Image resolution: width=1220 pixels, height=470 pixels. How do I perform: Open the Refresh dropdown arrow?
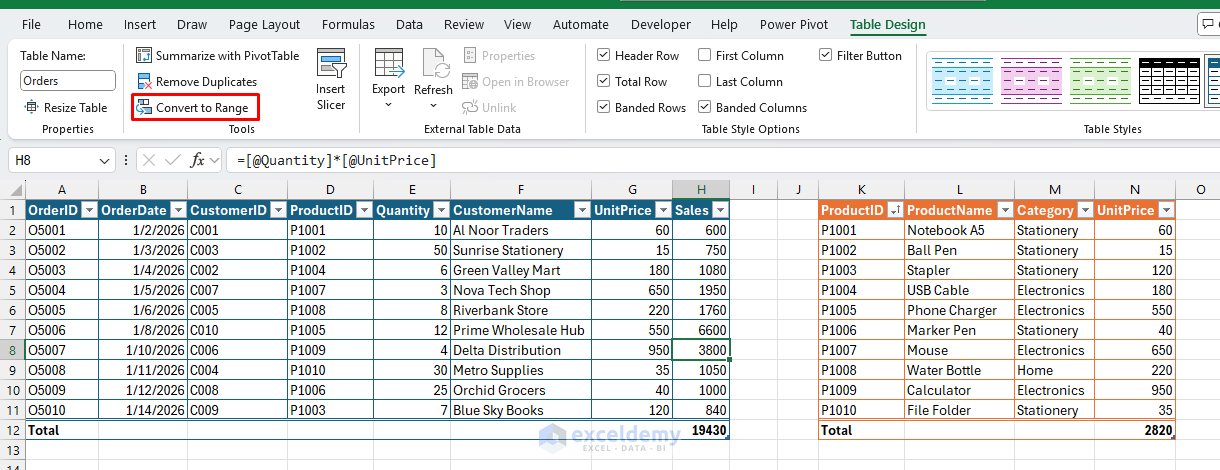pyautogui.click(x=433, y=104)
